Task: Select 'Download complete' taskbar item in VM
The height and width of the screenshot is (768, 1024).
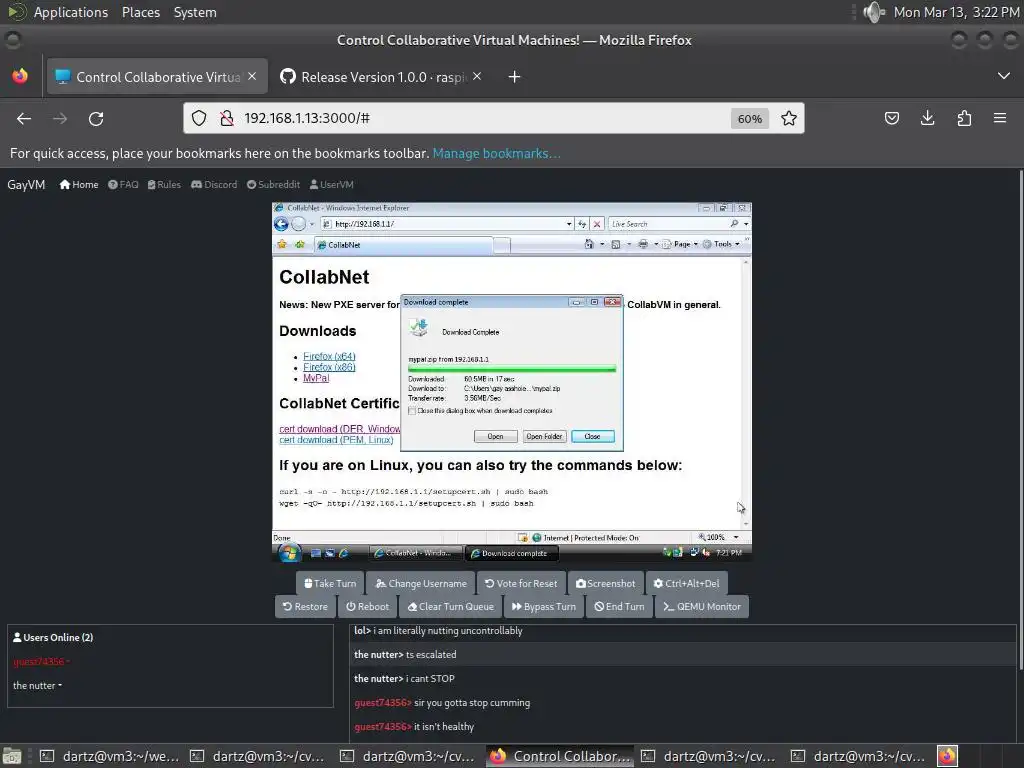Action: pos(511,553)
